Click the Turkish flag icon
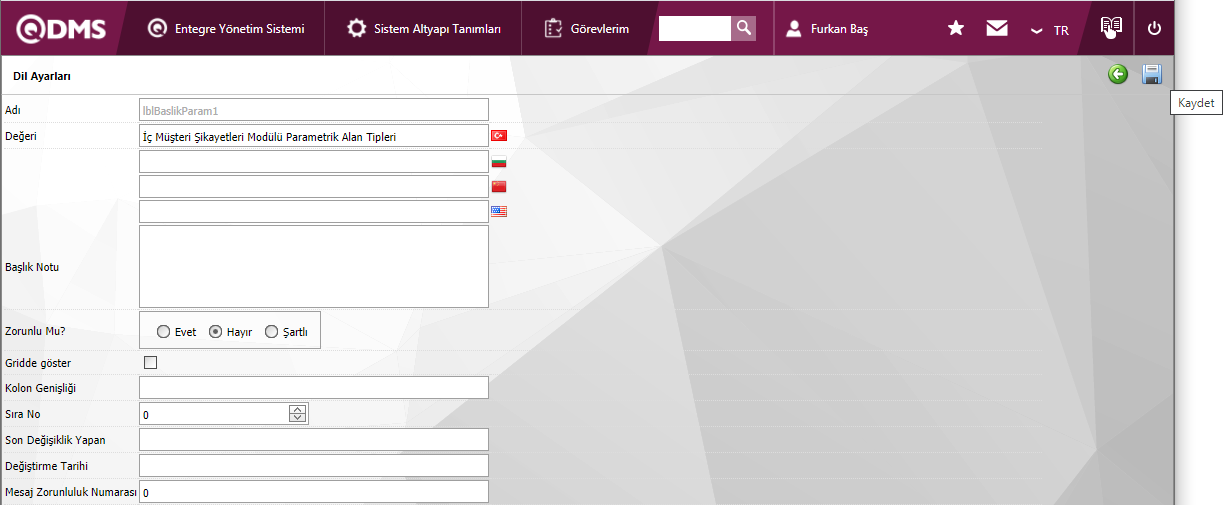Screen dimensions: 1226x505 tap(499, 135)
